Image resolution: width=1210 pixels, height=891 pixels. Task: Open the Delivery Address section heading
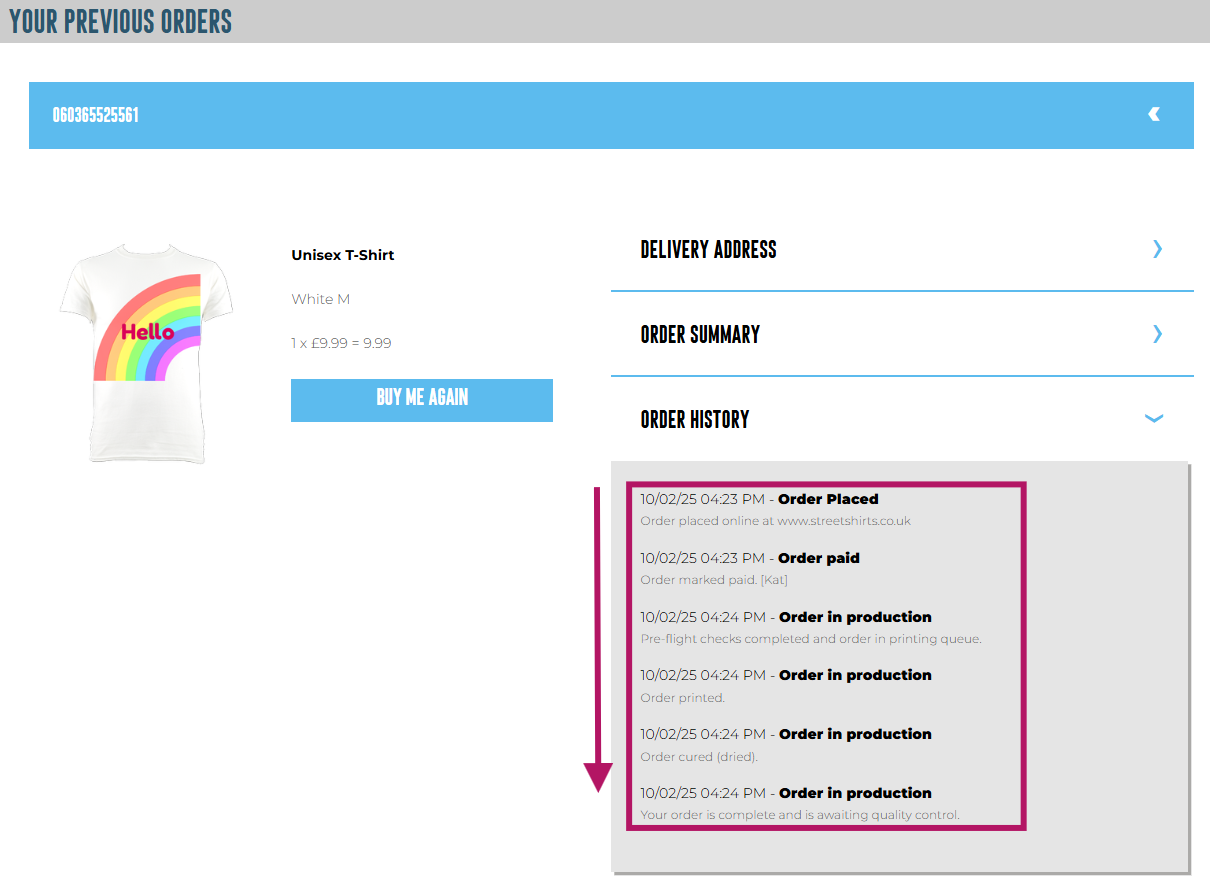point(708,250)
